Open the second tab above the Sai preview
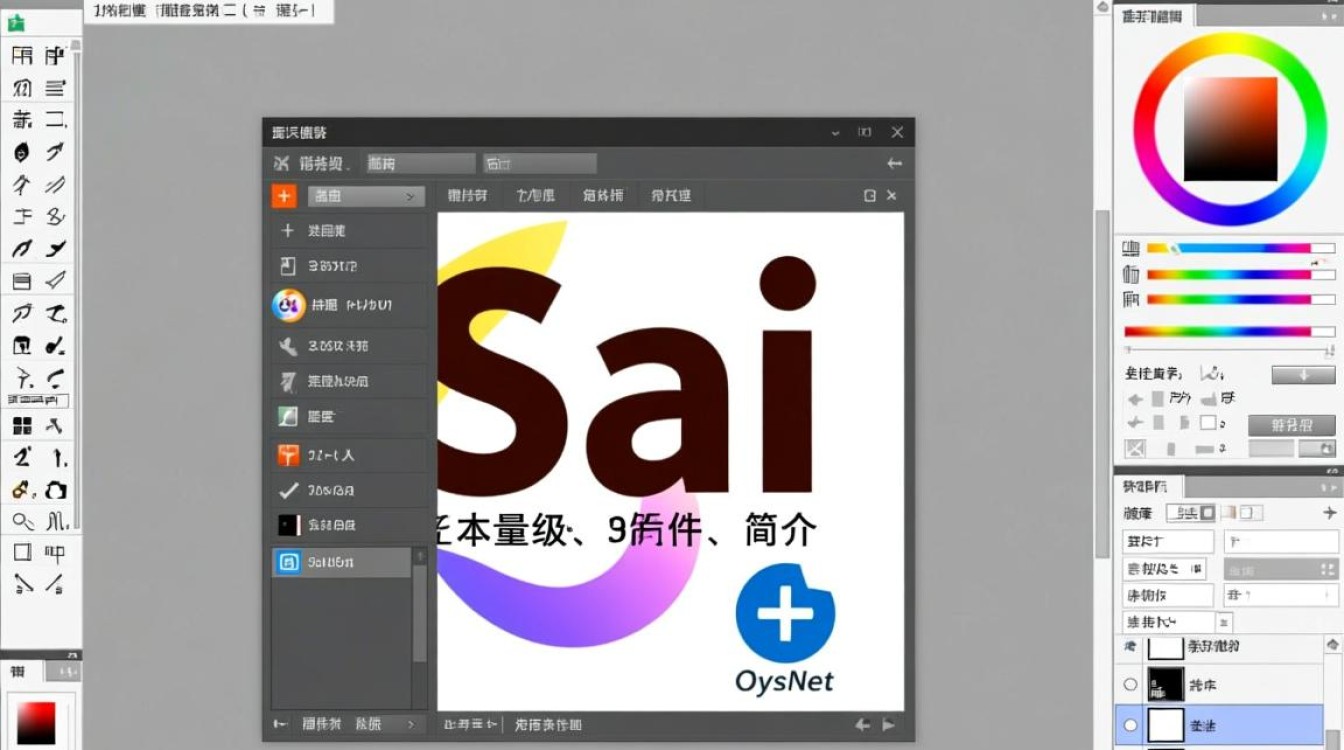 (x=535, y=196)
